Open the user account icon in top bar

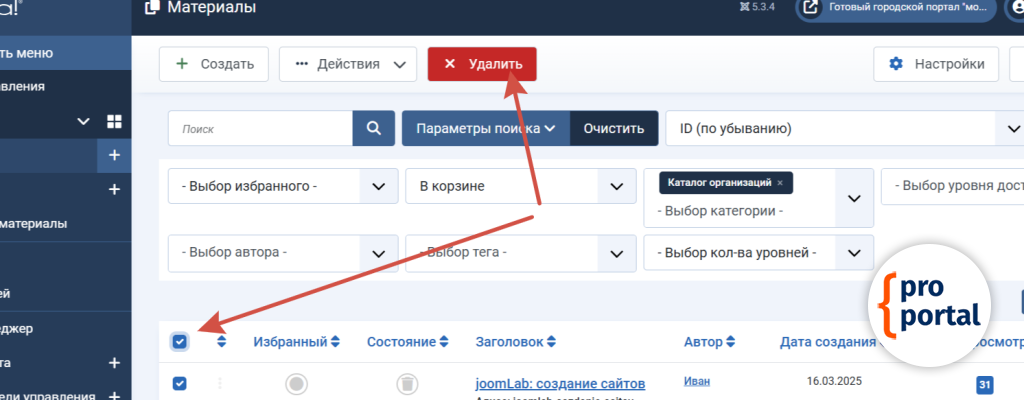point(1013,9)
